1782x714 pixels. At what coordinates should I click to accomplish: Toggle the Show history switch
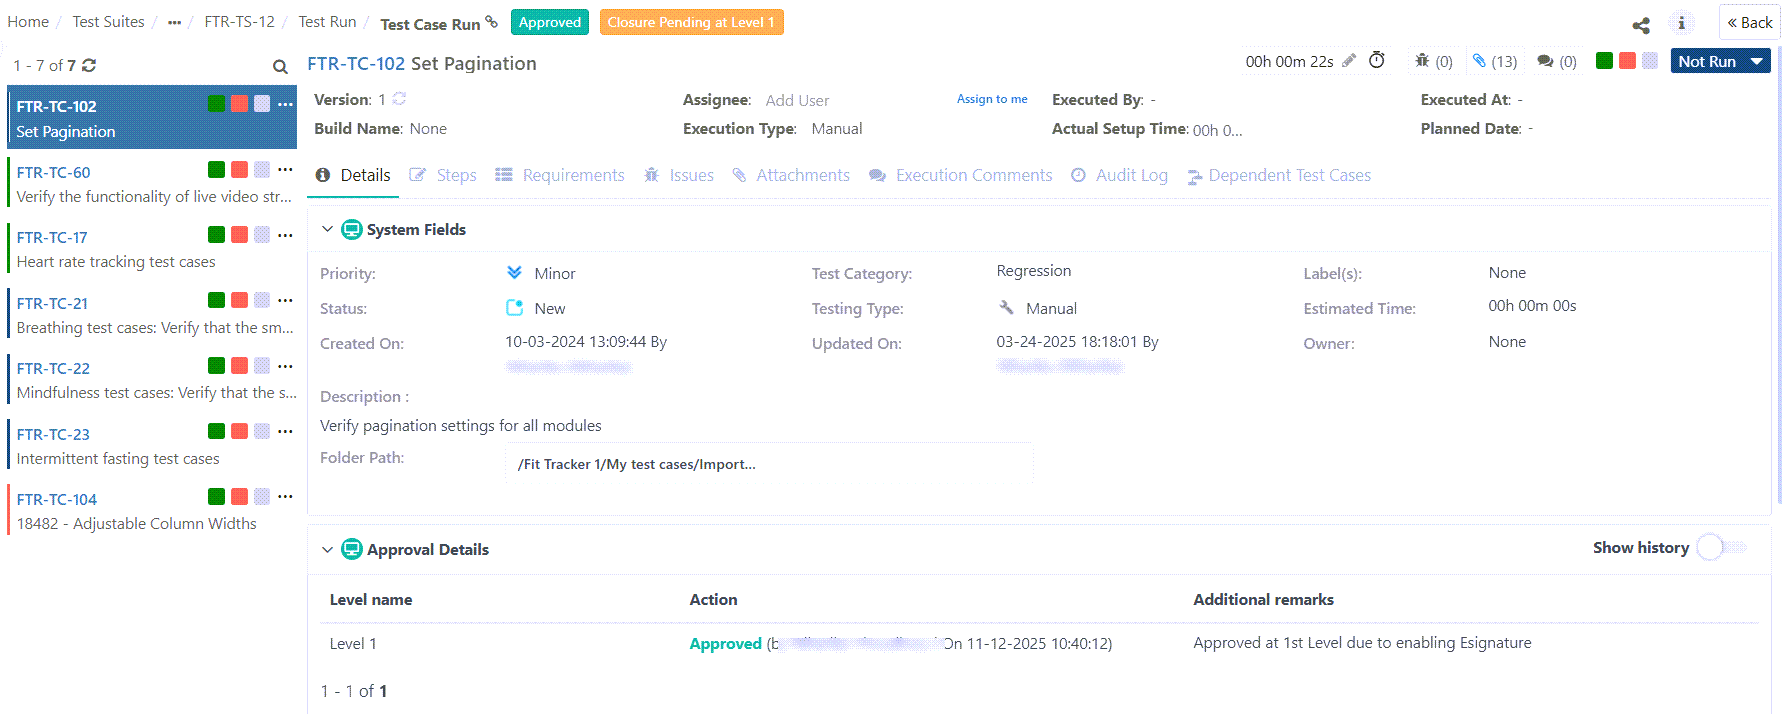pyautogui.click(x=1721, y=547)
